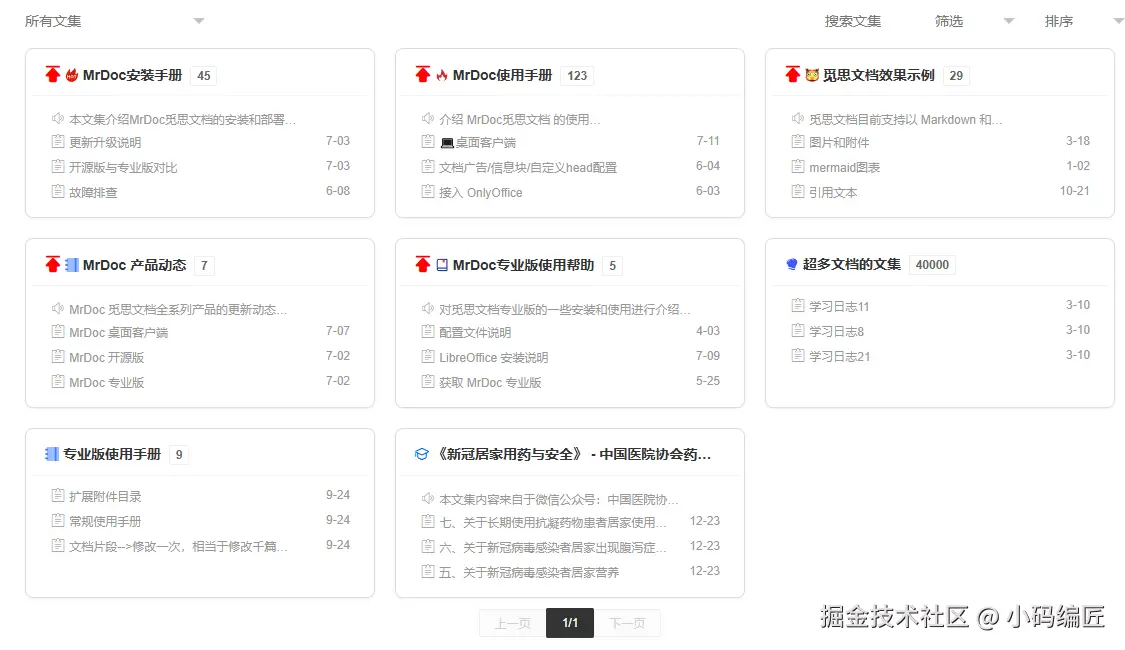Click red pin icon on MrDoc专业版使用帮助
Screen dimensions: 1125x650
click(423, 264)
